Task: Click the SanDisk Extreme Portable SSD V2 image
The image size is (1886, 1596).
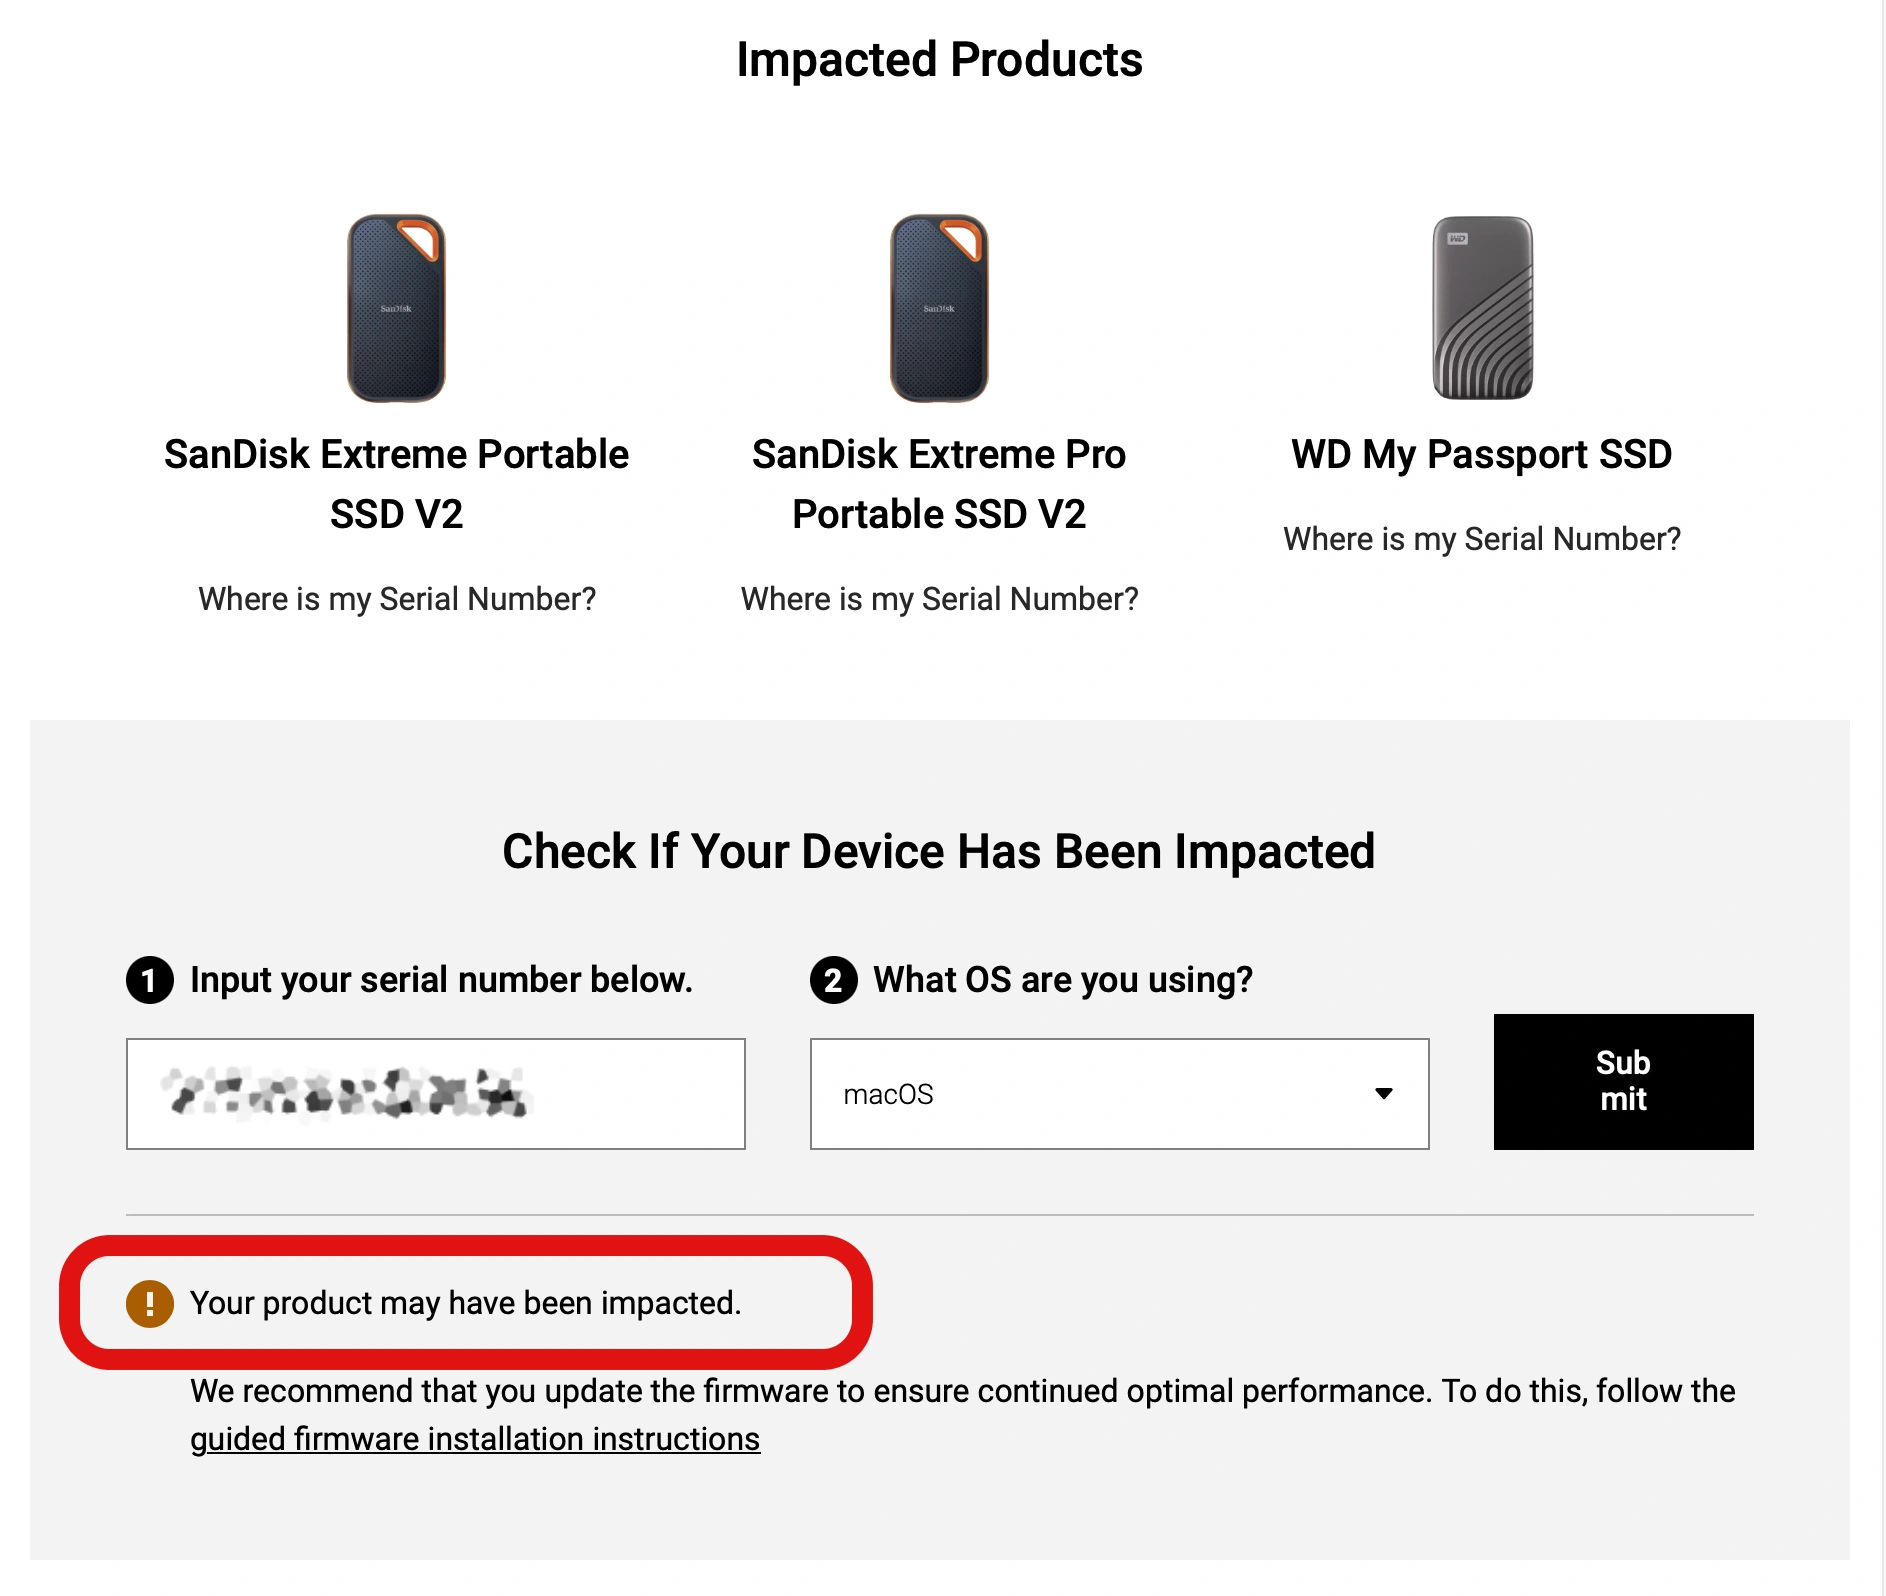Action: [396, 308]
